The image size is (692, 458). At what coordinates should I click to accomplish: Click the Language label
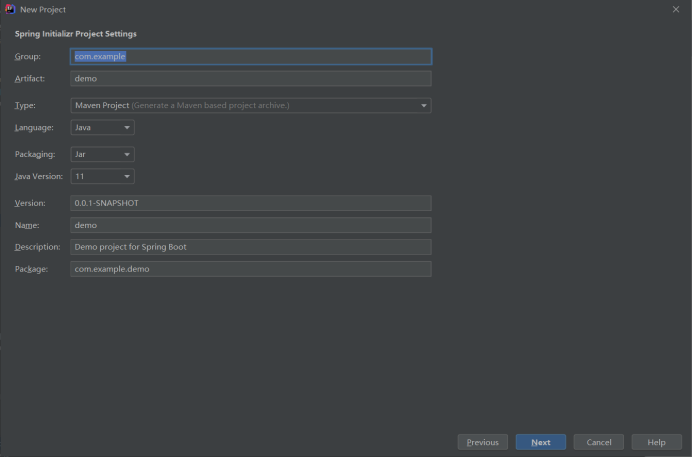pyautogui.click(x=34, y=128)
